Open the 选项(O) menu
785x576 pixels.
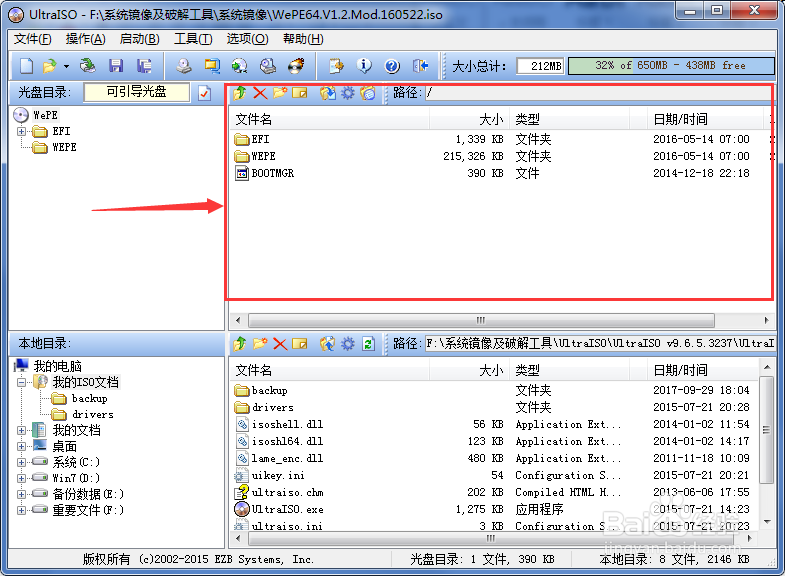point(247,39)
